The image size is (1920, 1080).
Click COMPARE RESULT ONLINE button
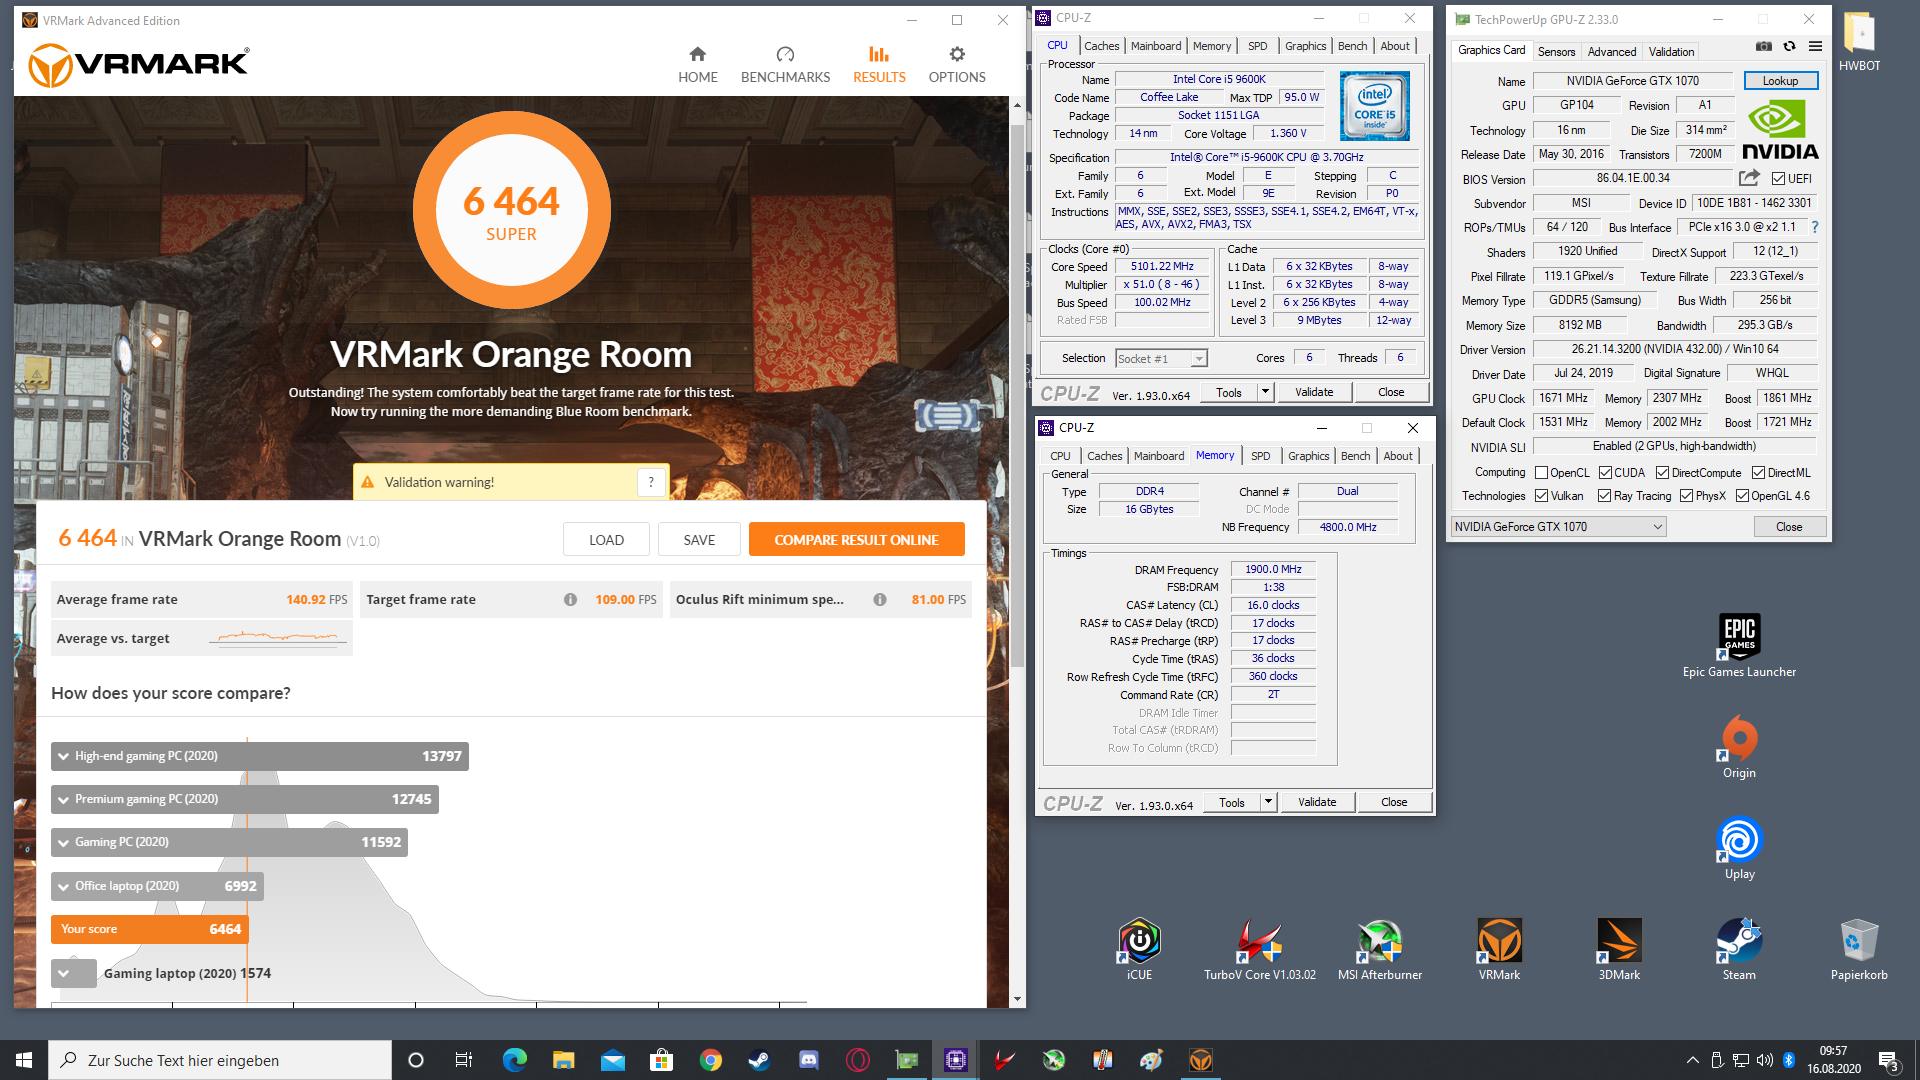[856, 540]
